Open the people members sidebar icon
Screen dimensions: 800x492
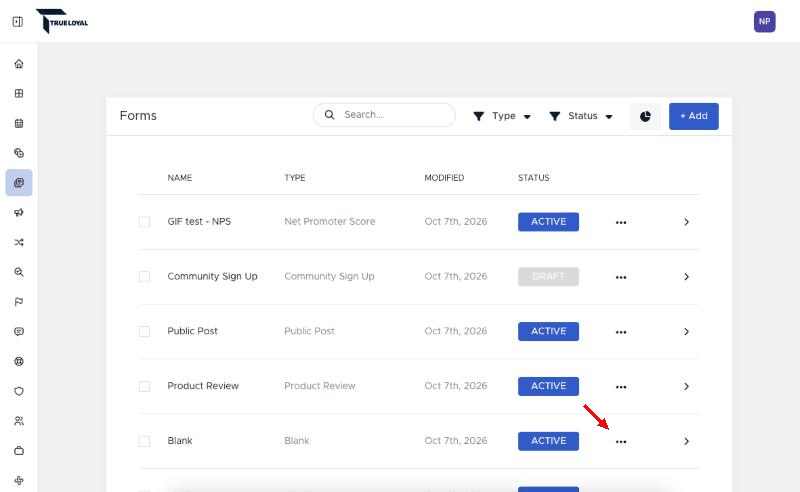[19, 421]
